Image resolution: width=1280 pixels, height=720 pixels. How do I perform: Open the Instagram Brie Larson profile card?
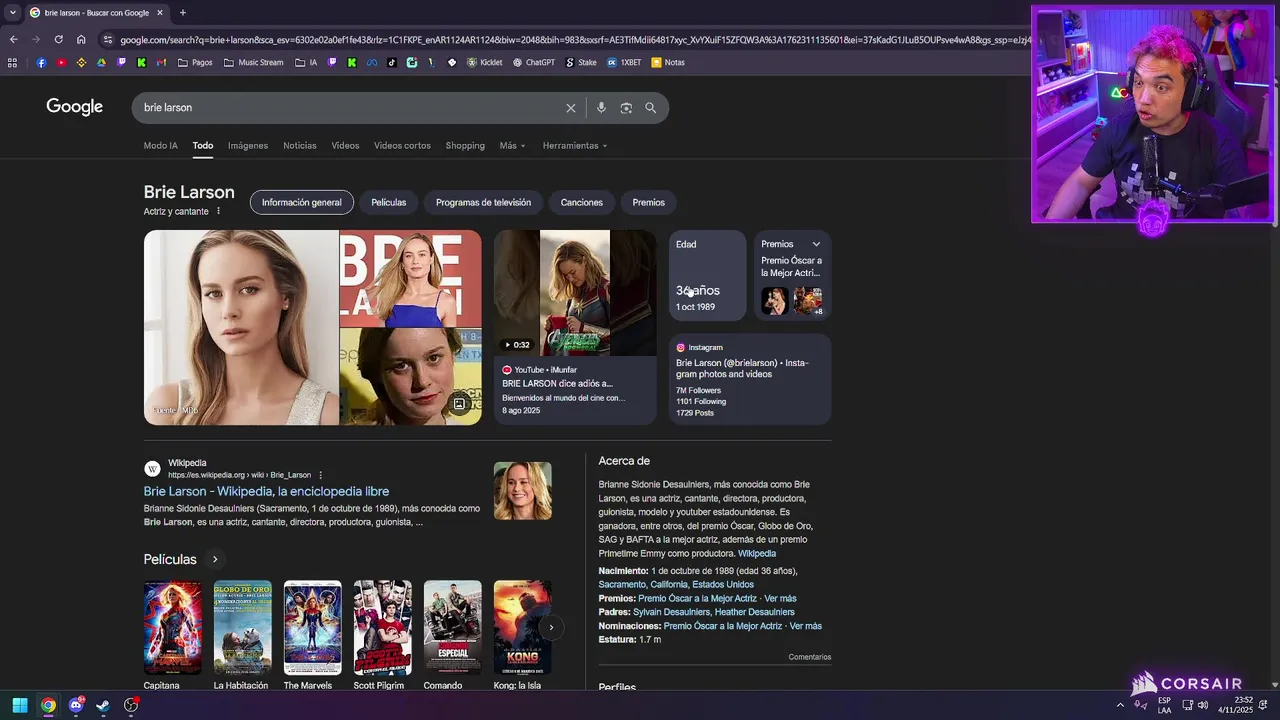pos(750,379)
